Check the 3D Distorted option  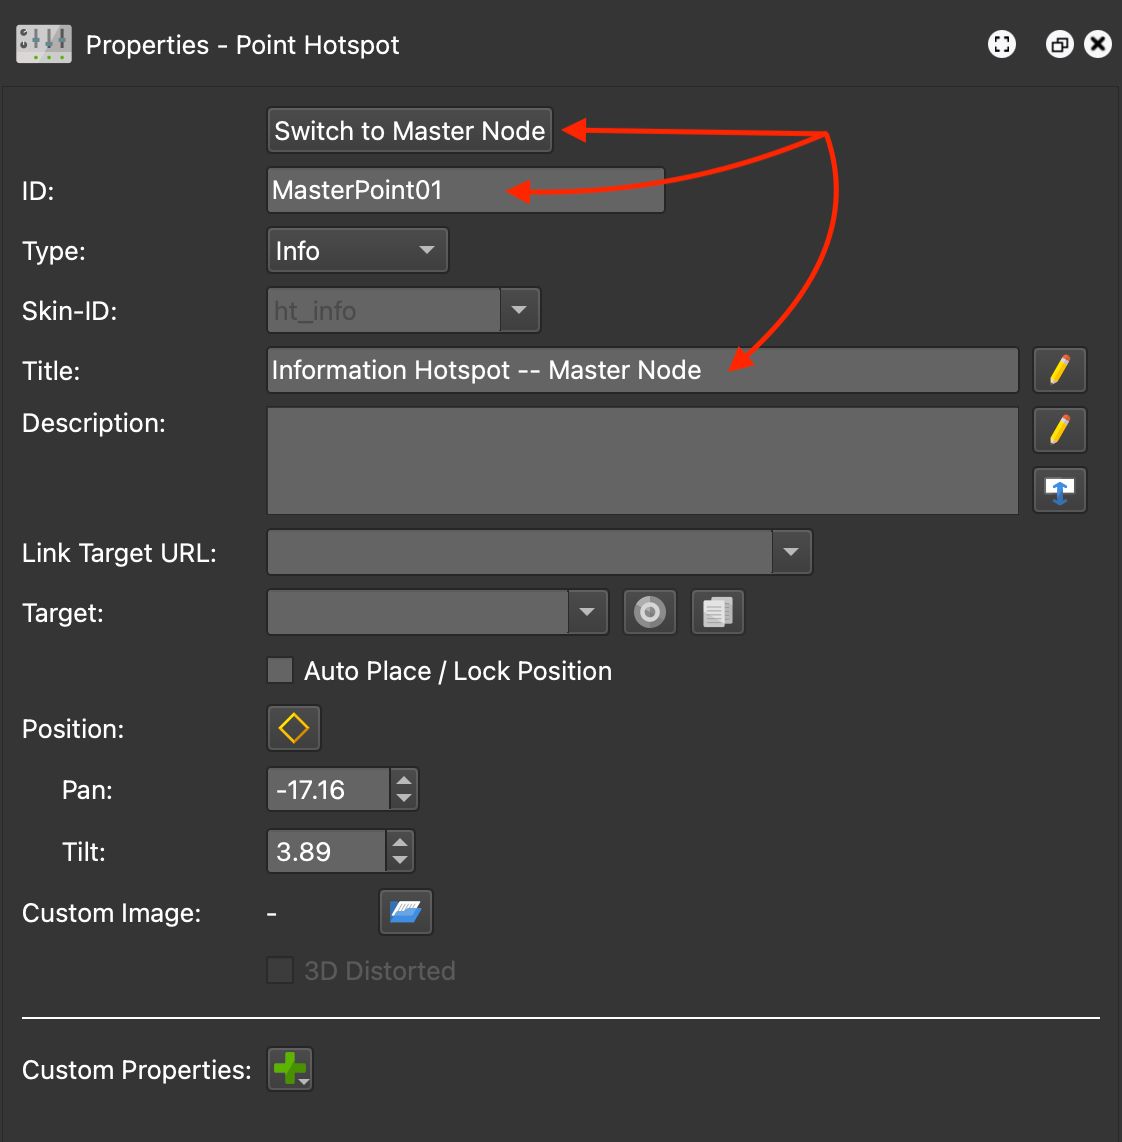(x=280, y=970)
